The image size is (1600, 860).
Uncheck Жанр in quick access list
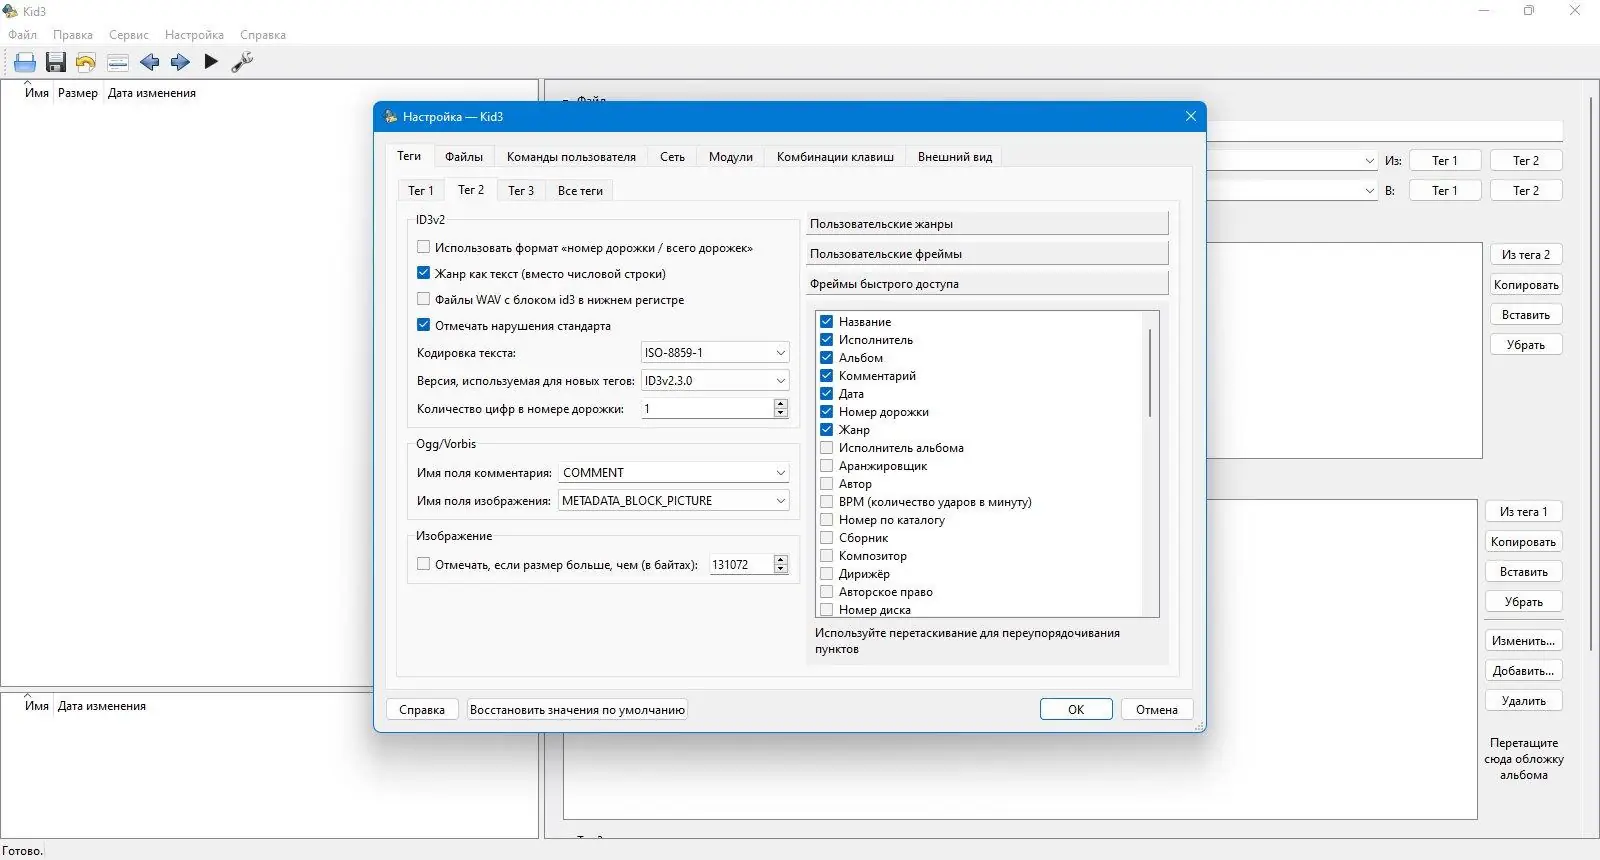827,430
